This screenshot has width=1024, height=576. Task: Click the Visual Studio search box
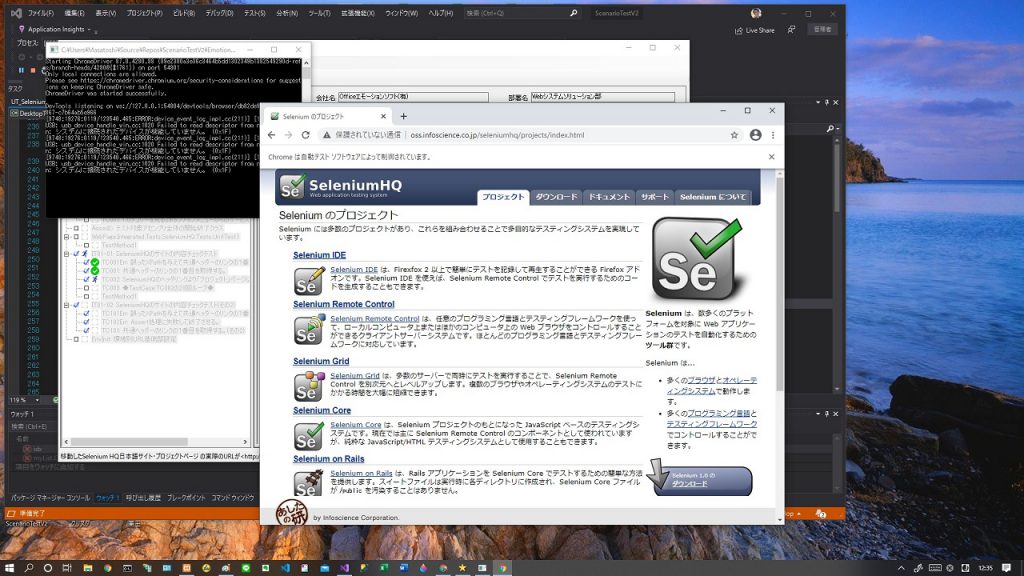pyautogui.click(x=520, y=13)
